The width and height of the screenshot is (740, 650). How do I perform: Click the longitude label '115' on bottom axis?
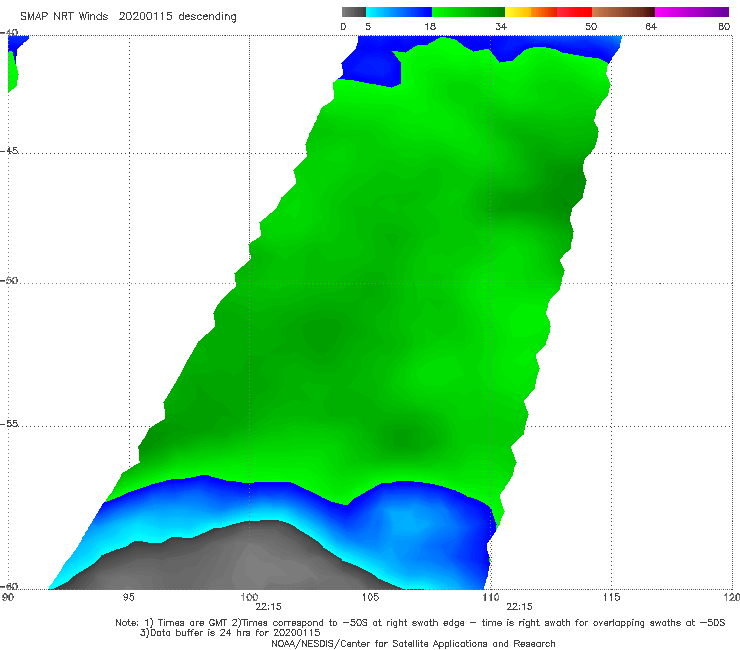(611, 597)
